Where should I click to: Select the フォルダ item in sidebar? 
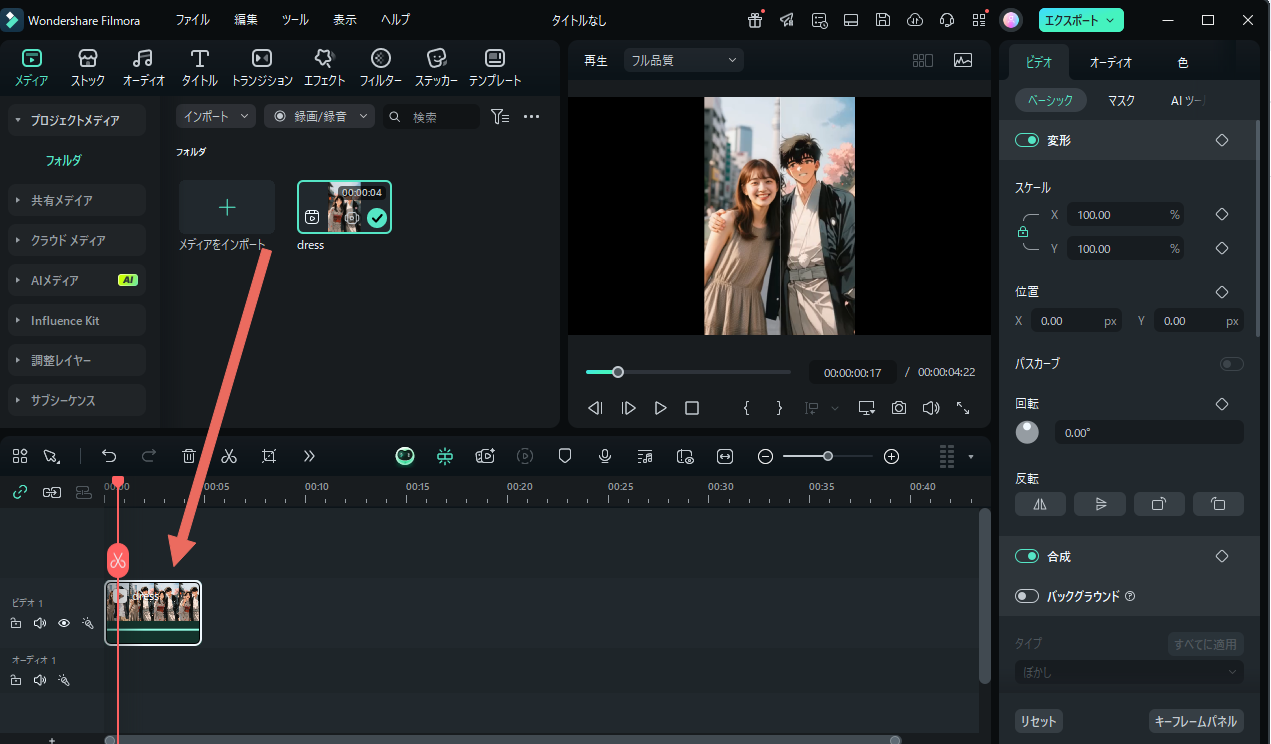[63, 160]
